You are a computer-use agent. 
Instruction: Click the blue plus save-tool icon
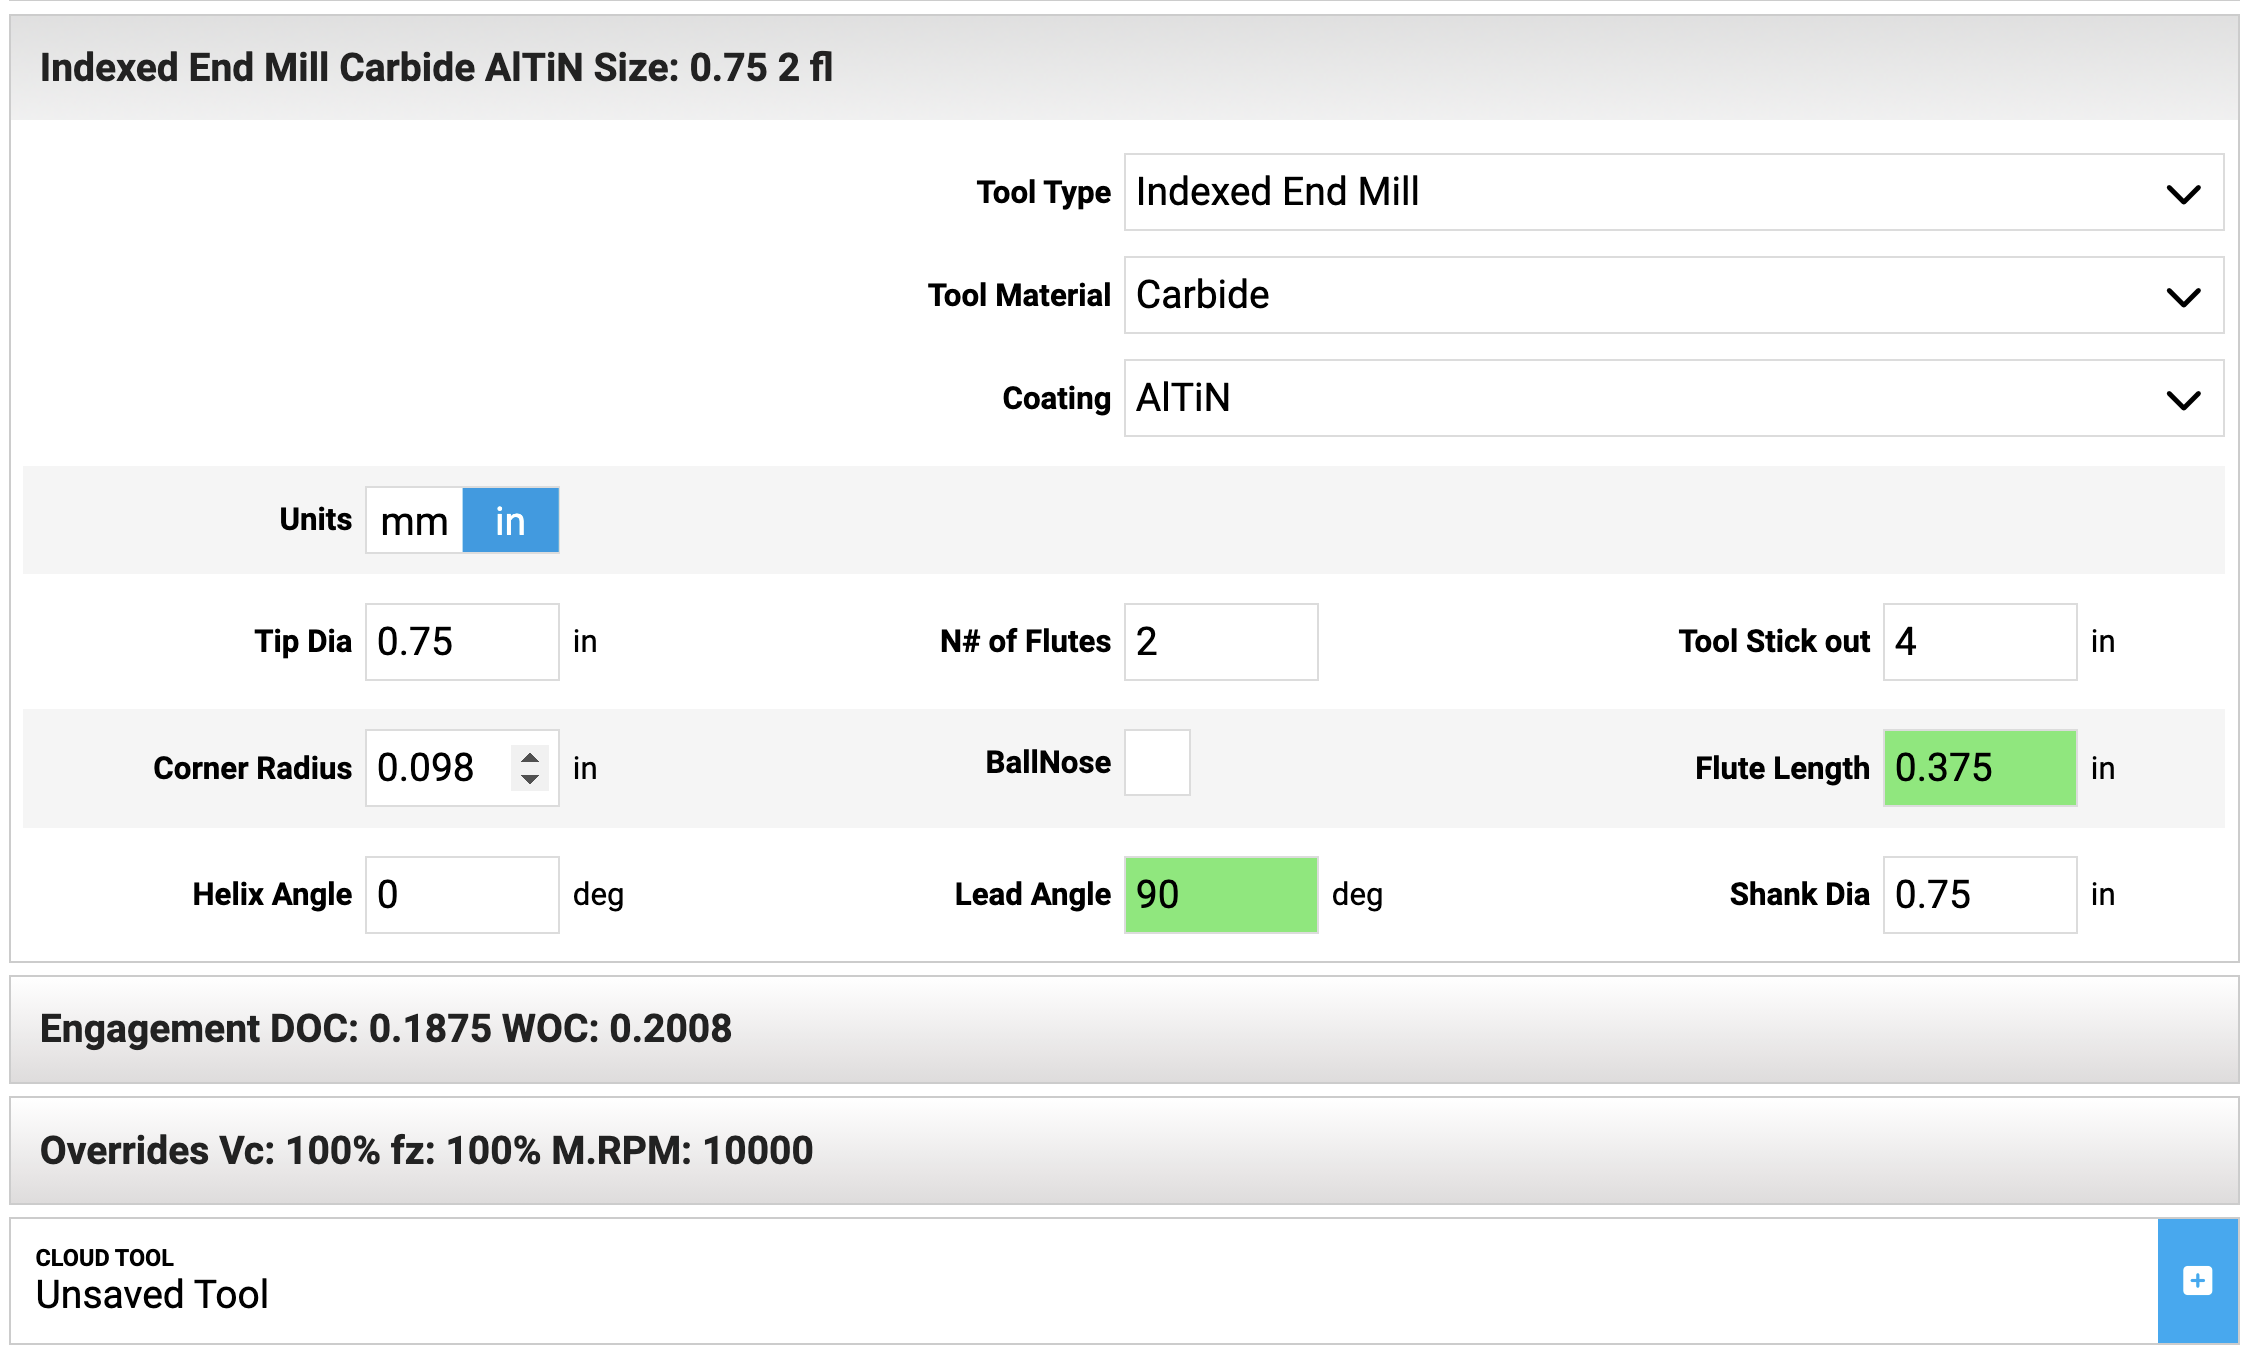point(2196,1280)
